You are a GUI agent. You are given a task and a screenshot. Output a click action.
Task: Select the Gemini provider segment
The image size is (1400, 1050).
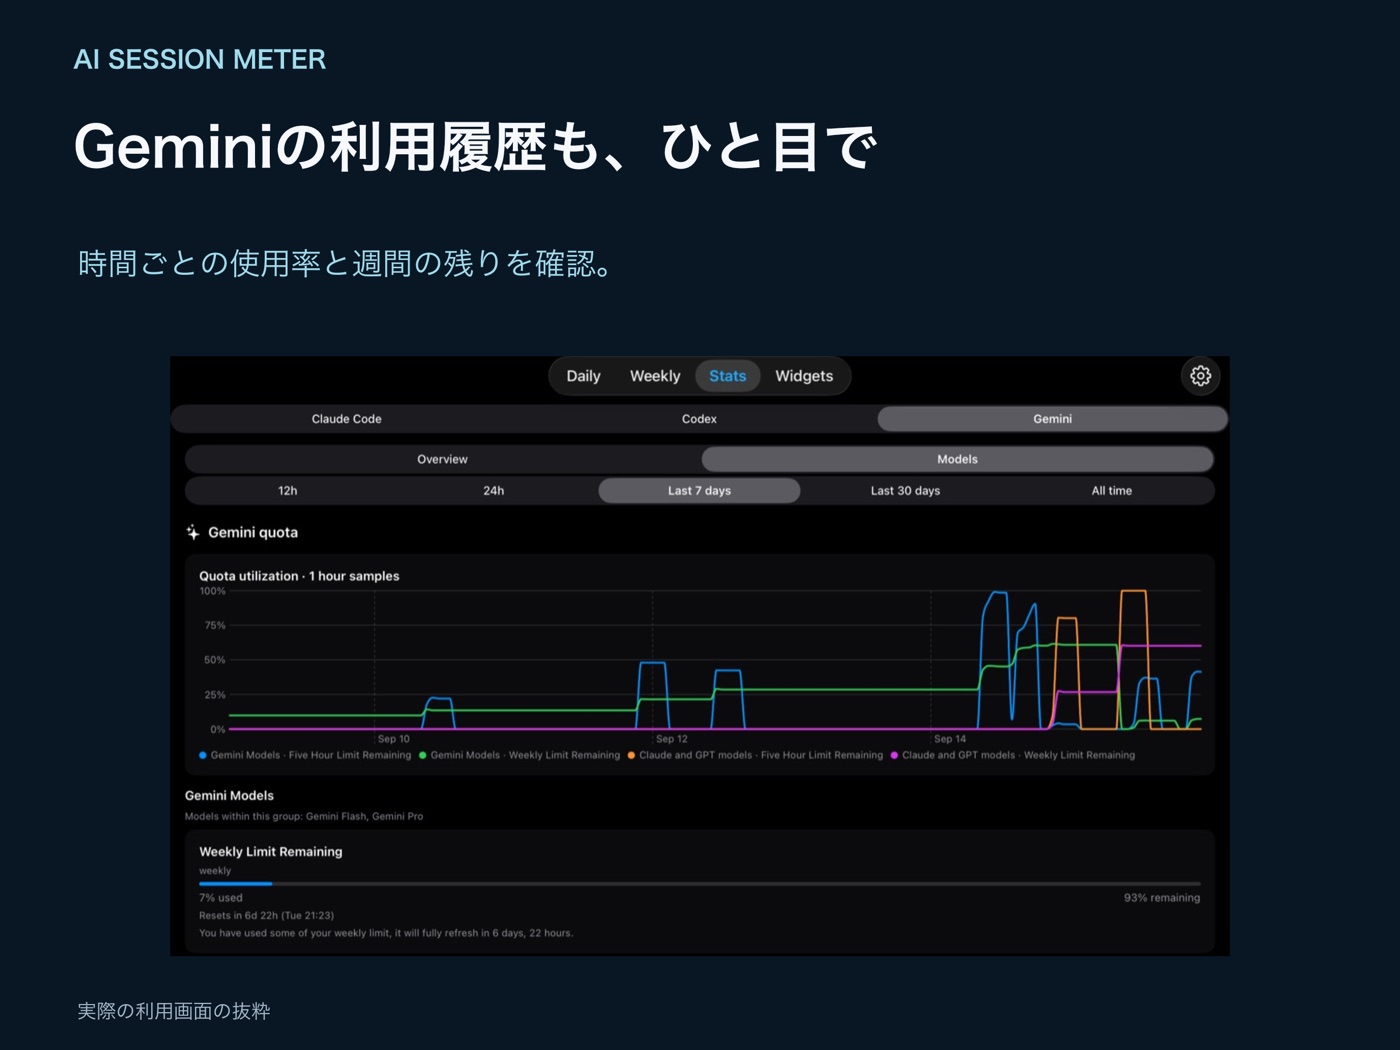tap(1052, 419)
